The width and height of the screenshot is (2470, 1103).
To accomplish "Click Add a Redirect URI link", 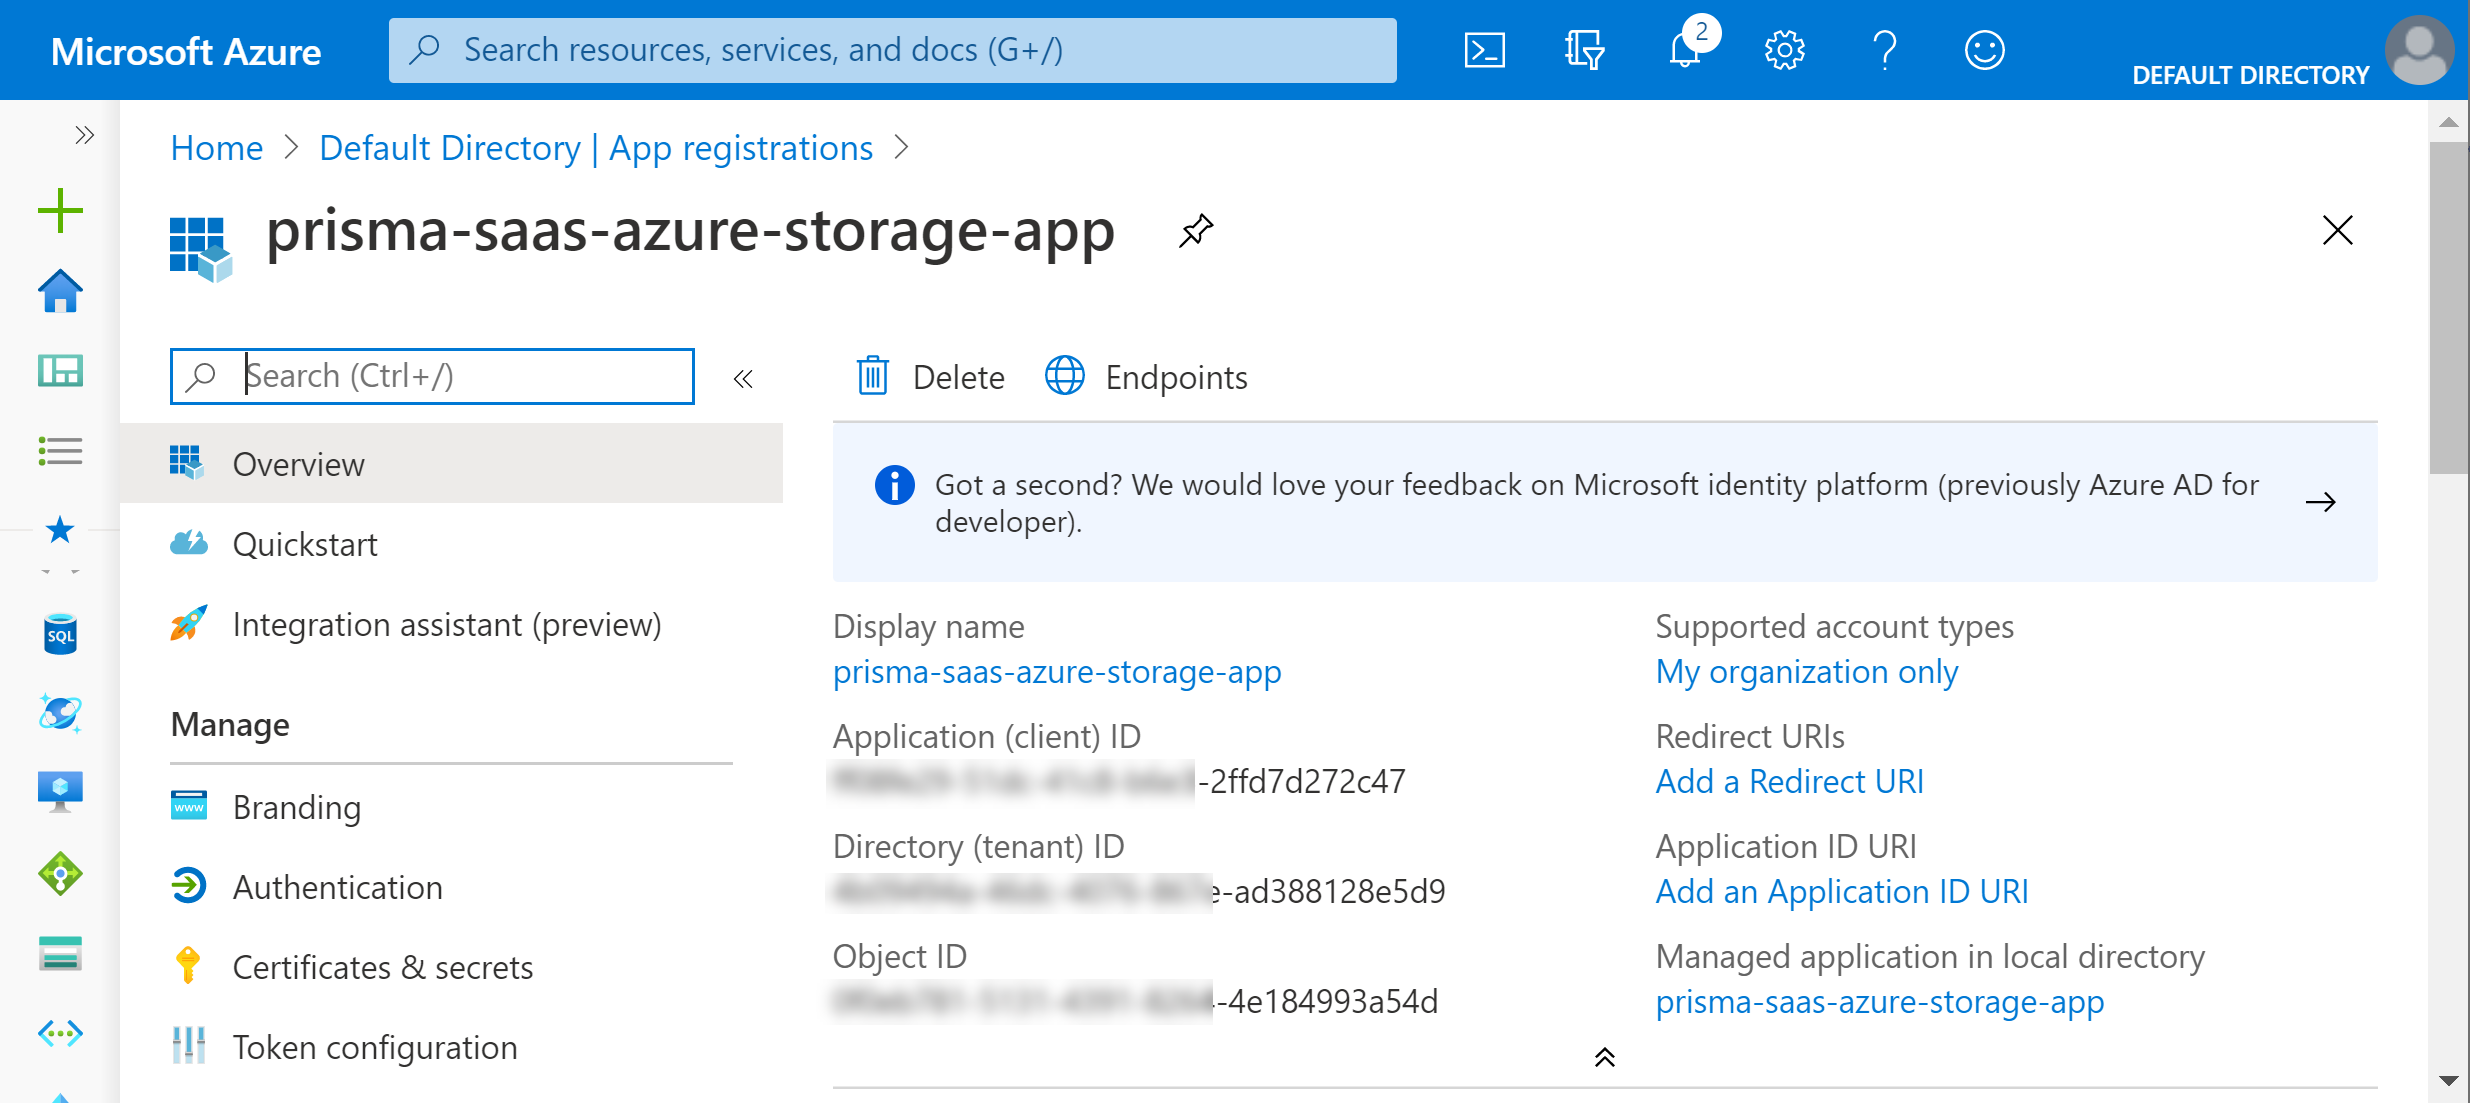I will (1789, 781).
